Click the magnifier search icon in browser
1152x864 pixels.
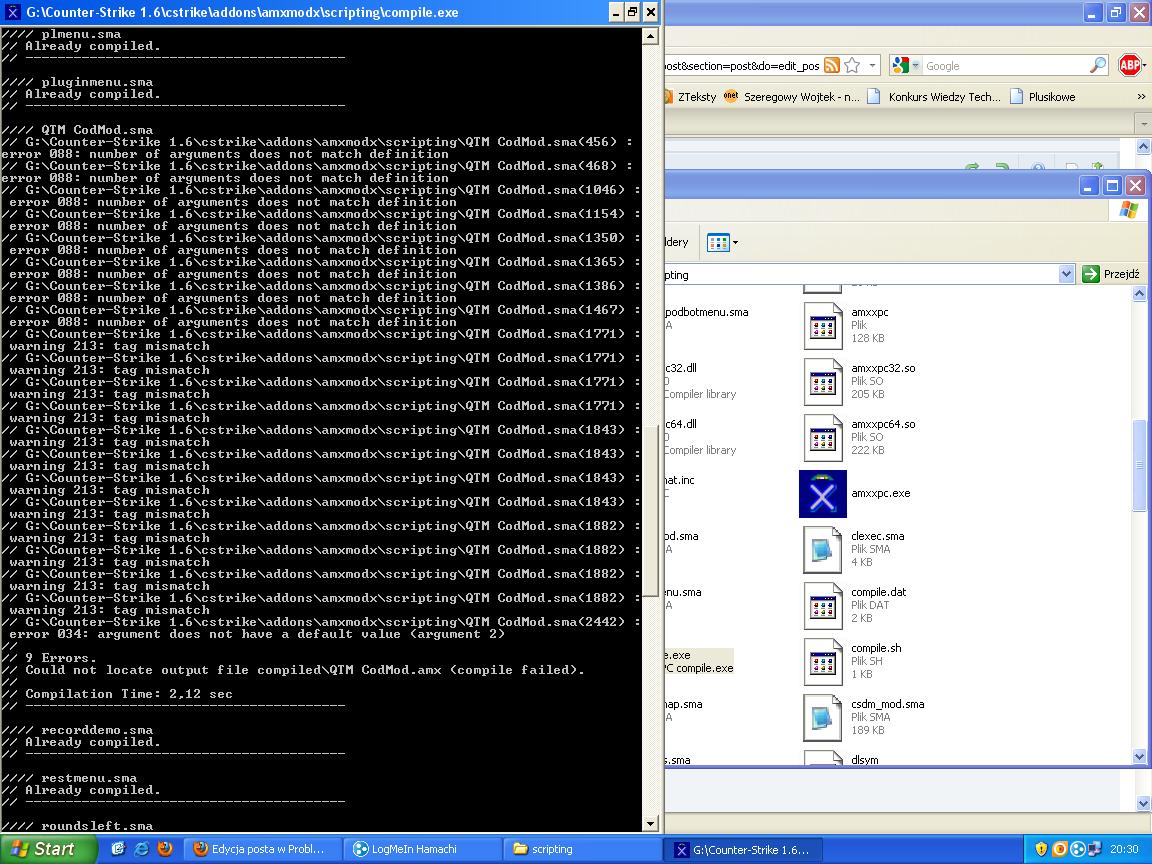point(1097,65)
